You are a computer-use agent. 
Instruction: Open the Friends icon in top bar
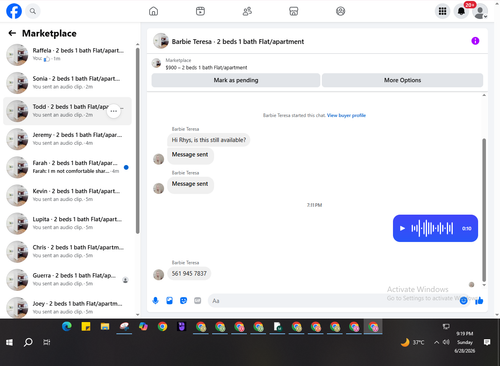[x=247, y=11]
